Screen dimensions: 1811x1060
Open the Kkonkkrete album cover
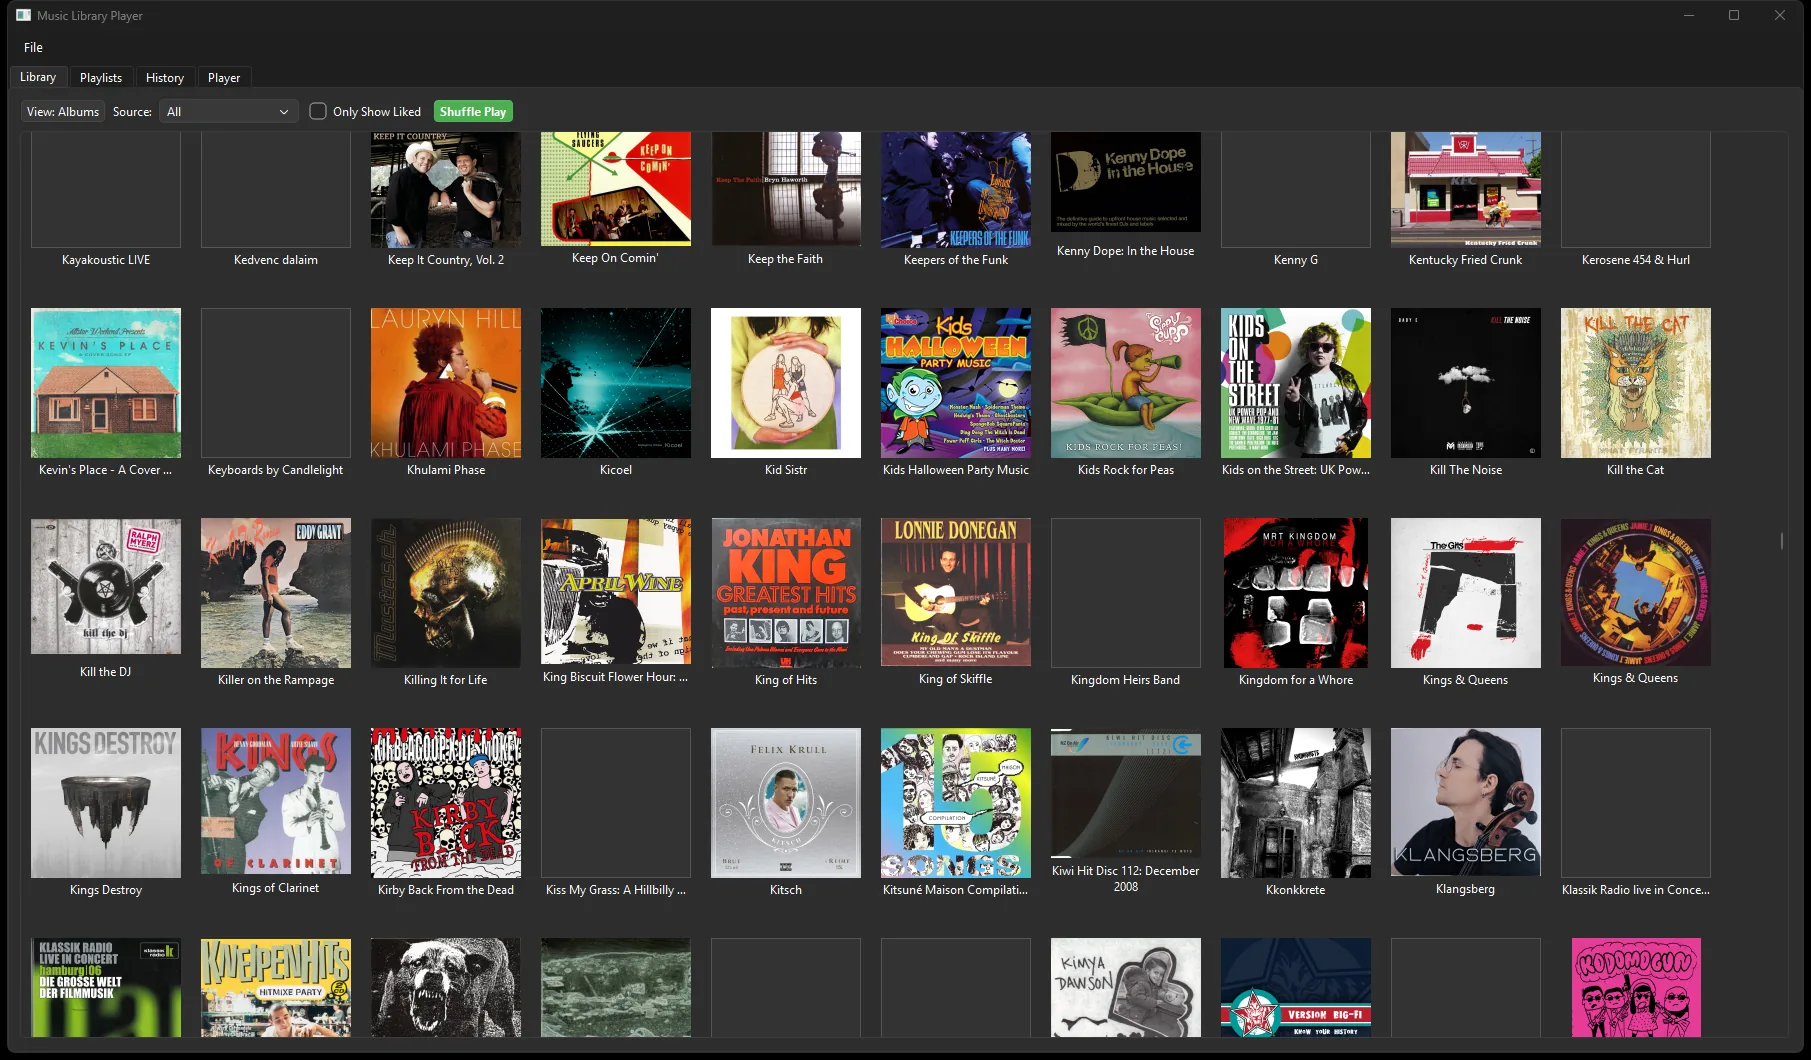tap(1296, 803)
